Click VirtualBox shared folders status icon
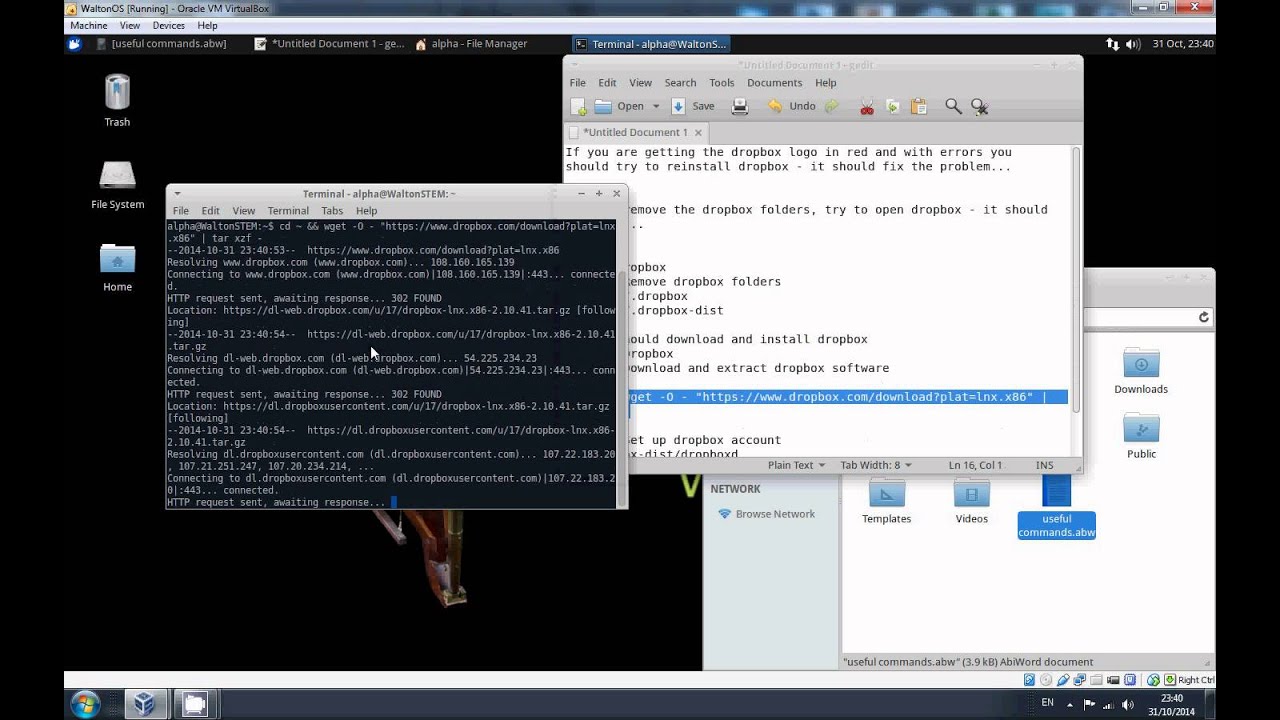Viewport: 1280px width, 720px height. pos(1098,680)
